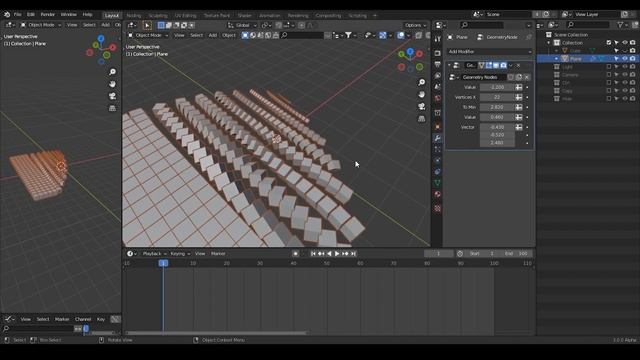640x360 pixels.
Task: Open the Output properties tab icon
Action: click(438, 64)
